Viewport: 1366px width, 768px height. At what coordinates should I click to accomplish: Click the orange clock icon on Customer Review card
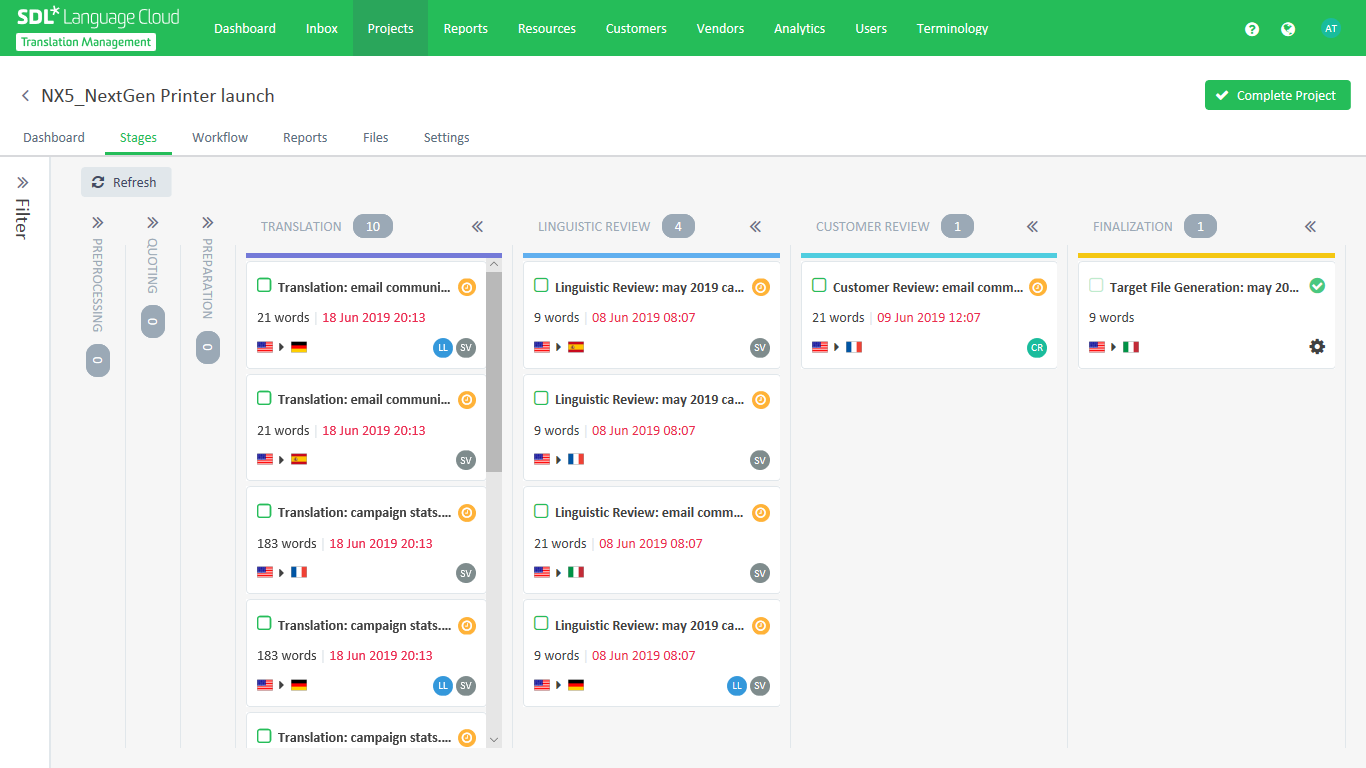point(1038,287)
